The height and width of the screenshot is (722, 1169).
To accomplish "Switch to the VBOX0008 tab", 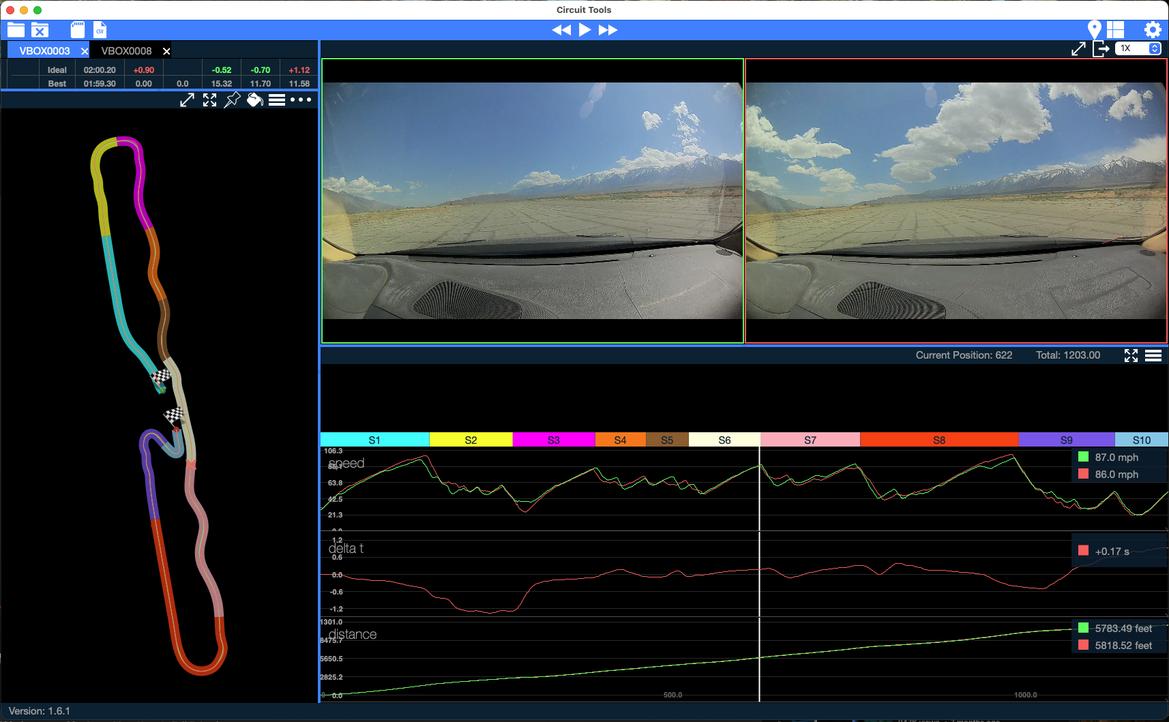I will 126,51.
